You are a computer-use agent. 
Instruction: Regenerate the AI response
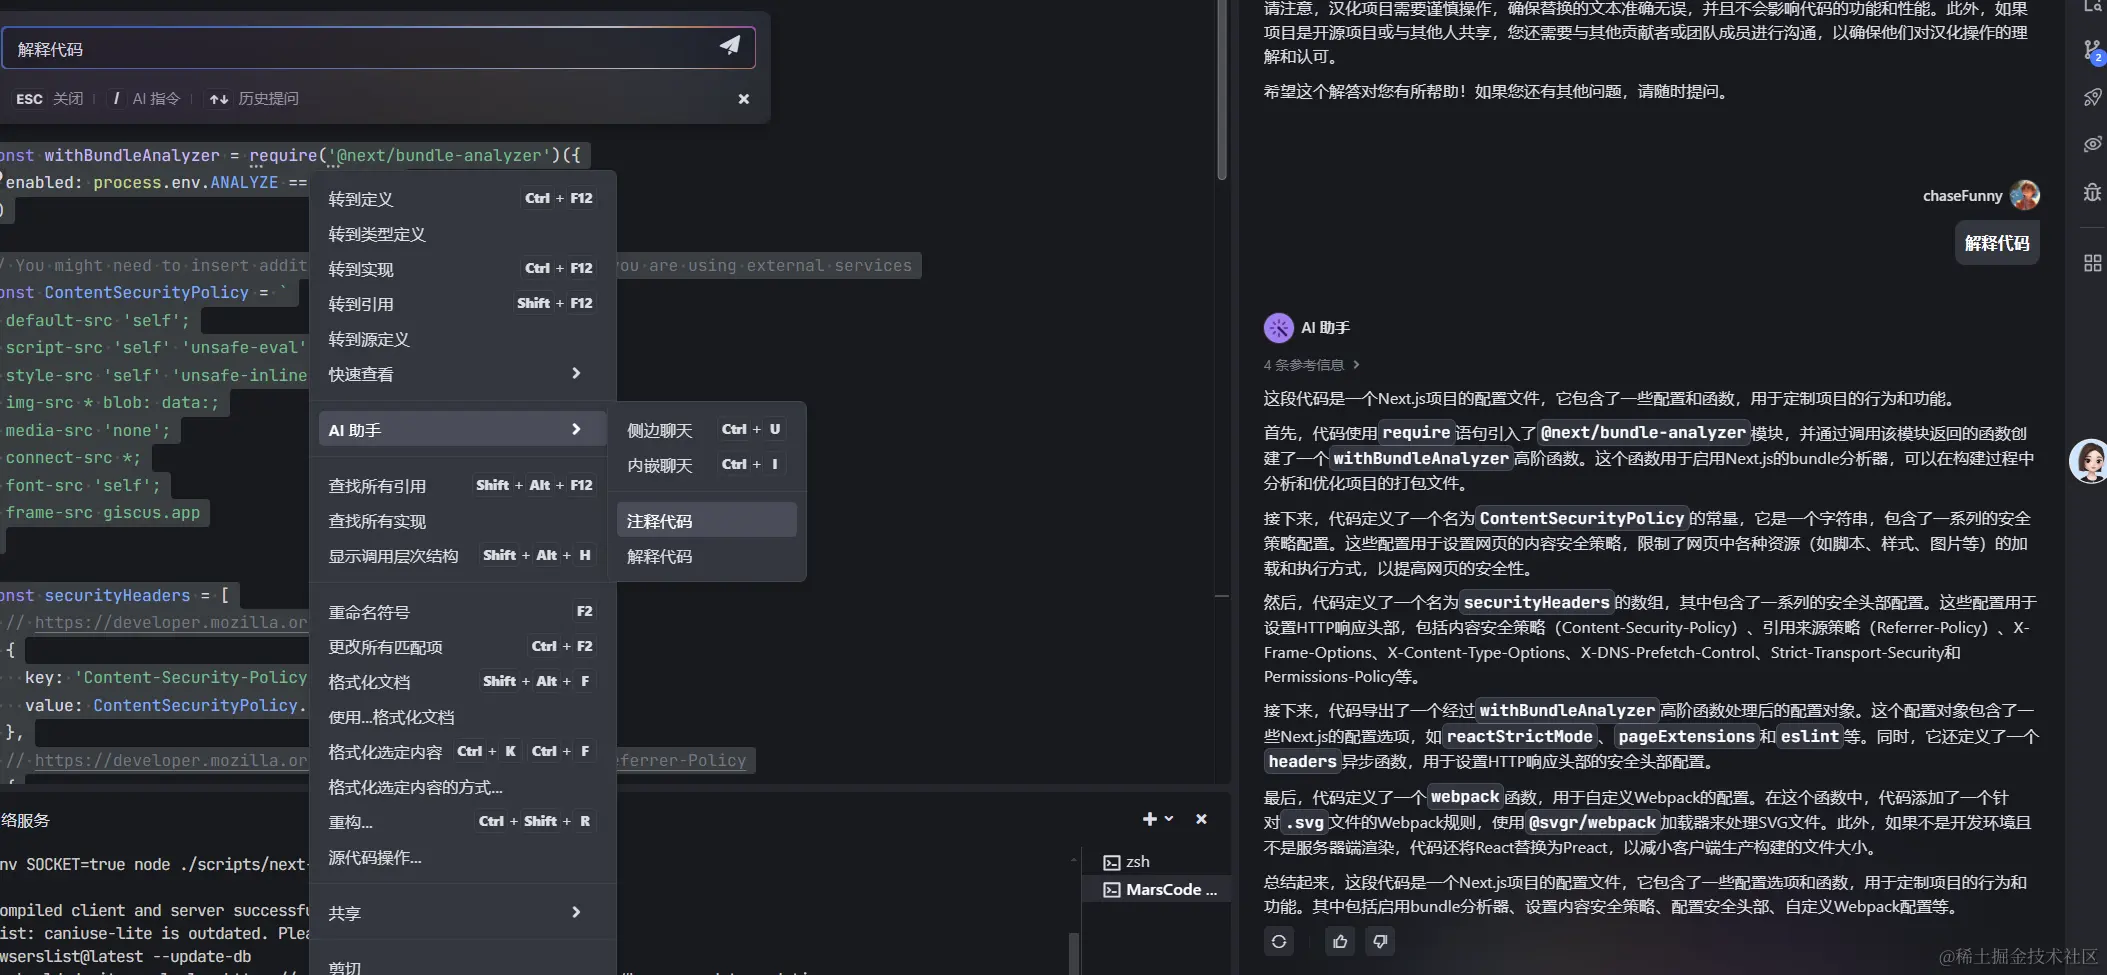1279,941
